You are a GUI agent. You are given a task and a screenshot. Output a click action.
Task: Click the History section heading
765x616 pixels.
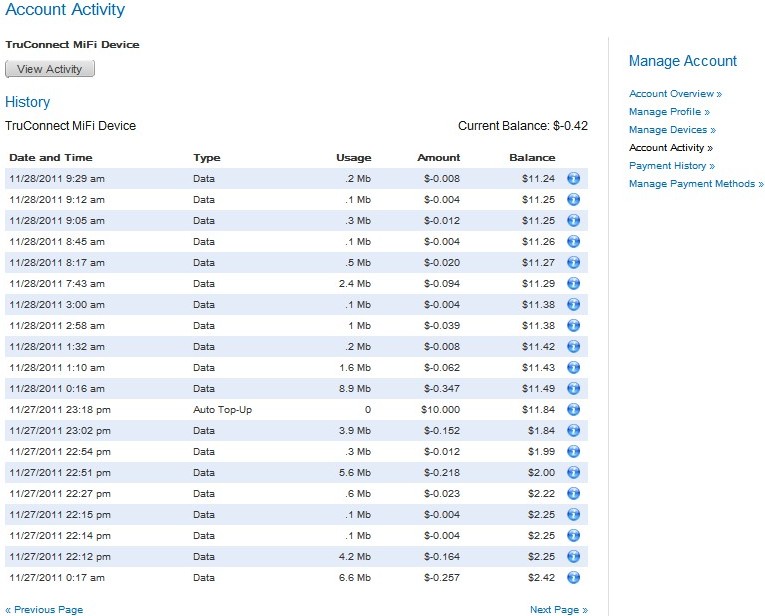click(x=28, y=102)
